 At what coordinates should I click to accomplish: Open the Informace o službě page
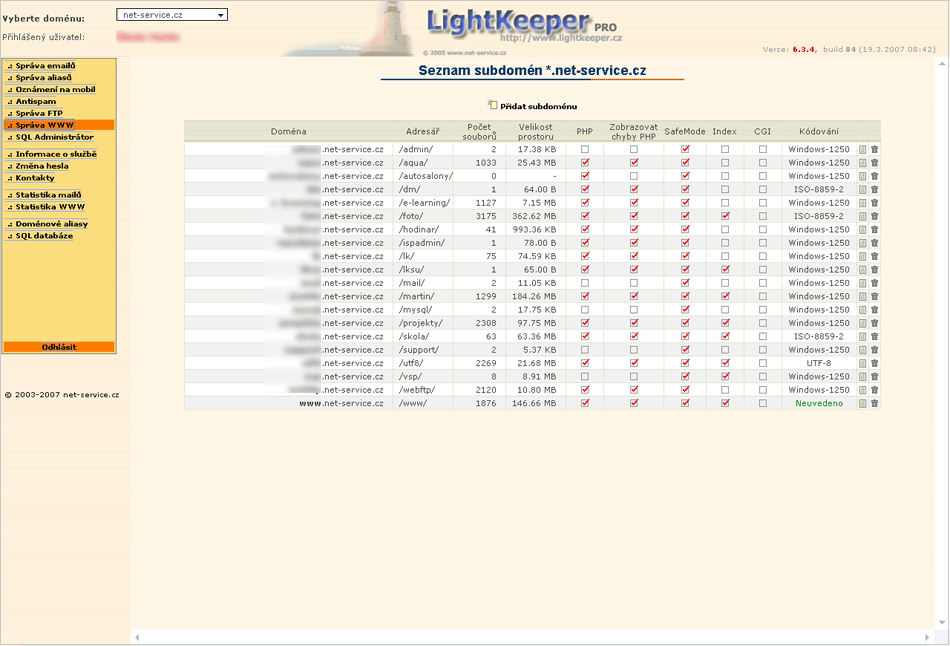coord(56,154)
